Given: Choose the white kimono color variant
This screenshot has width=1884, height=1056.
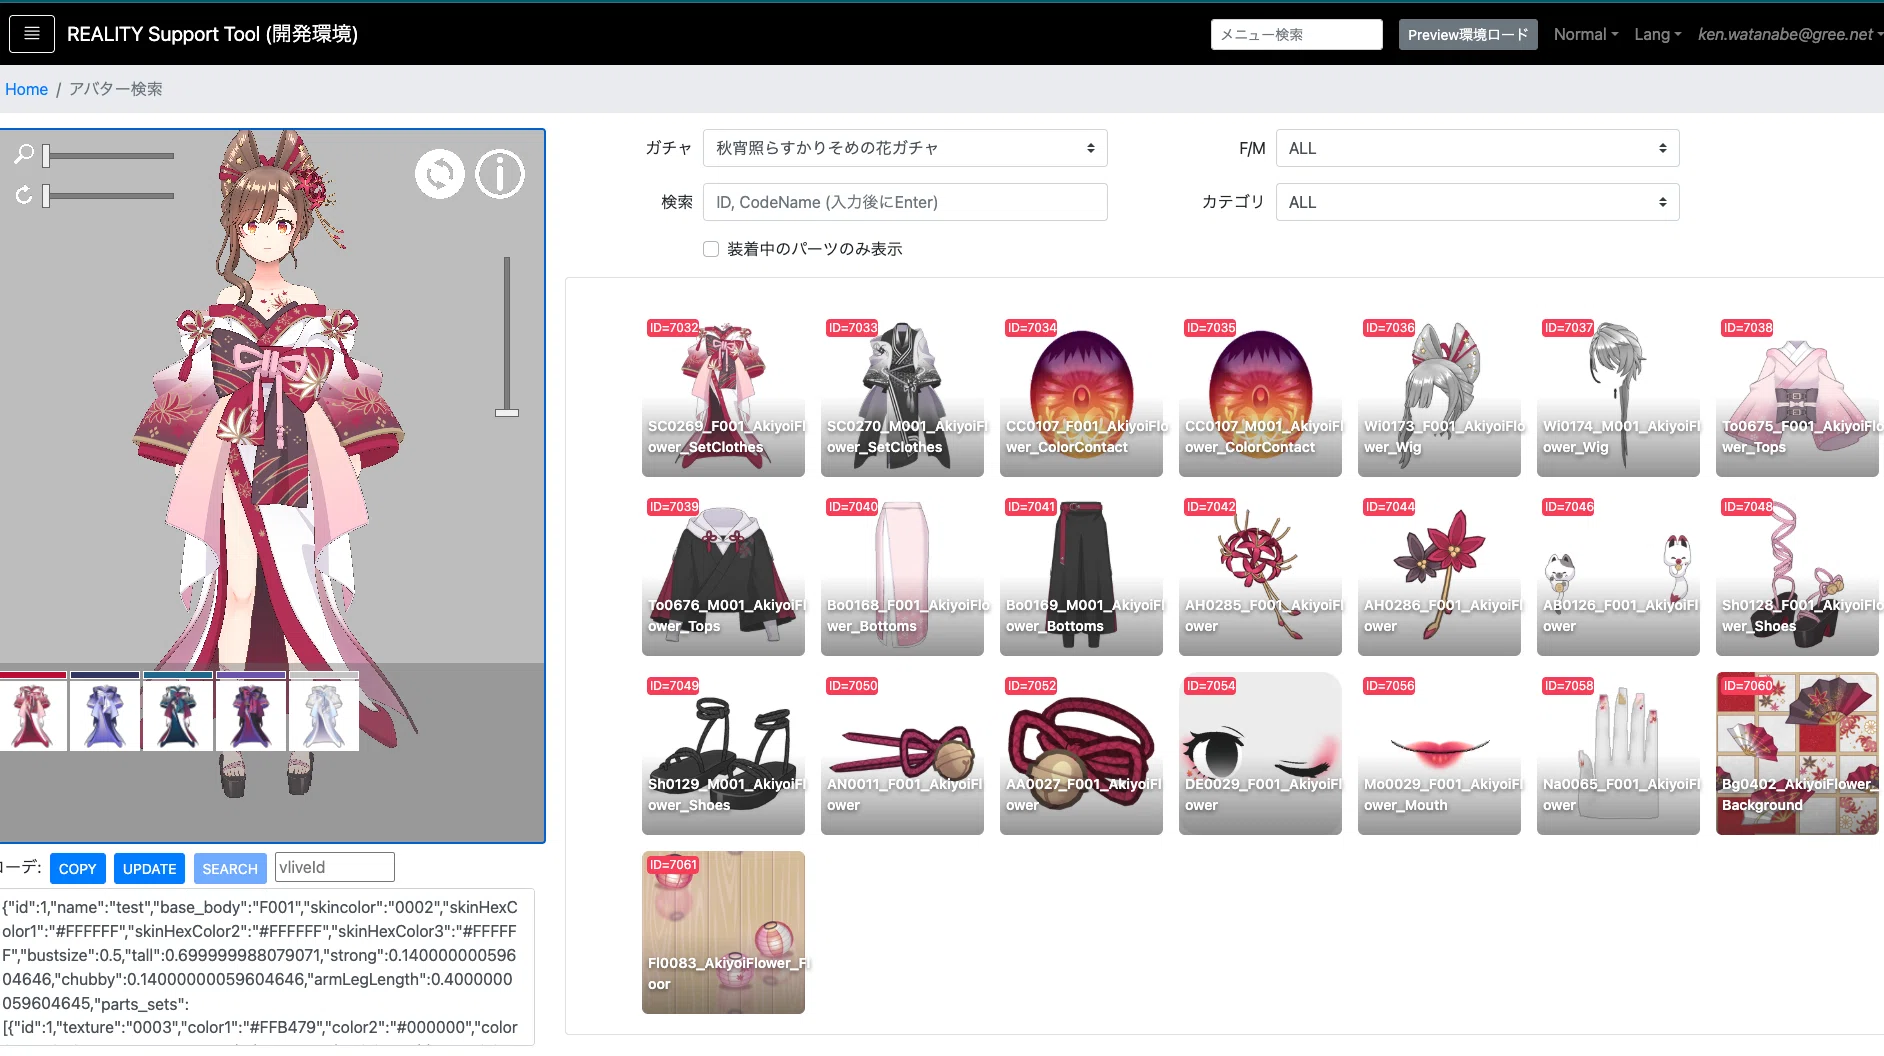Looking at the screenshot, I should point(324,713).
